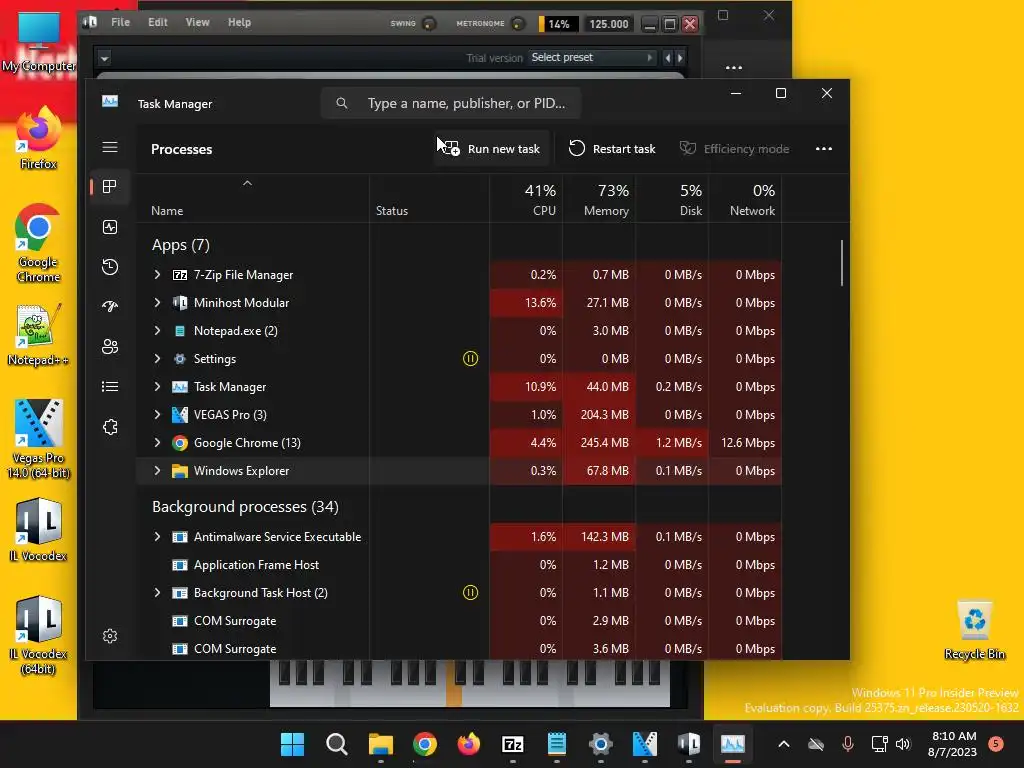This screenshot has height=768, width=1024.
Task: Open the Task Manager navigation hamburger menu
Action: click(110, 147)
